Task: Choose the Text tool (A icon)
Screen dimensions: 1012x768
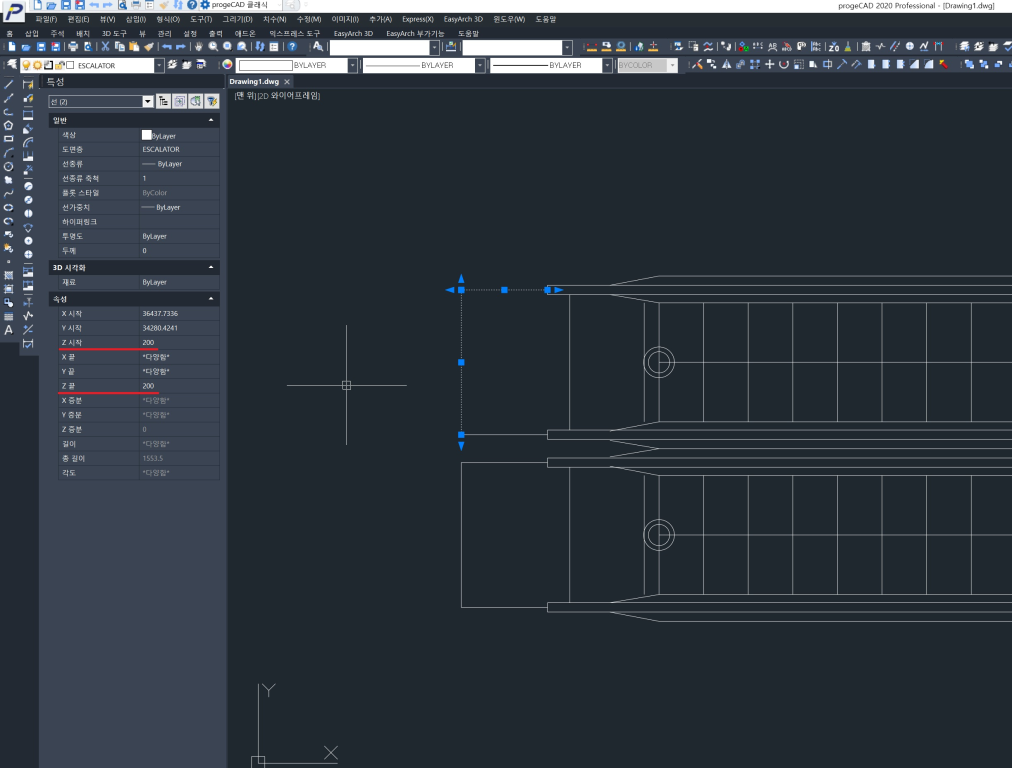Action: [x=9, y=329]
